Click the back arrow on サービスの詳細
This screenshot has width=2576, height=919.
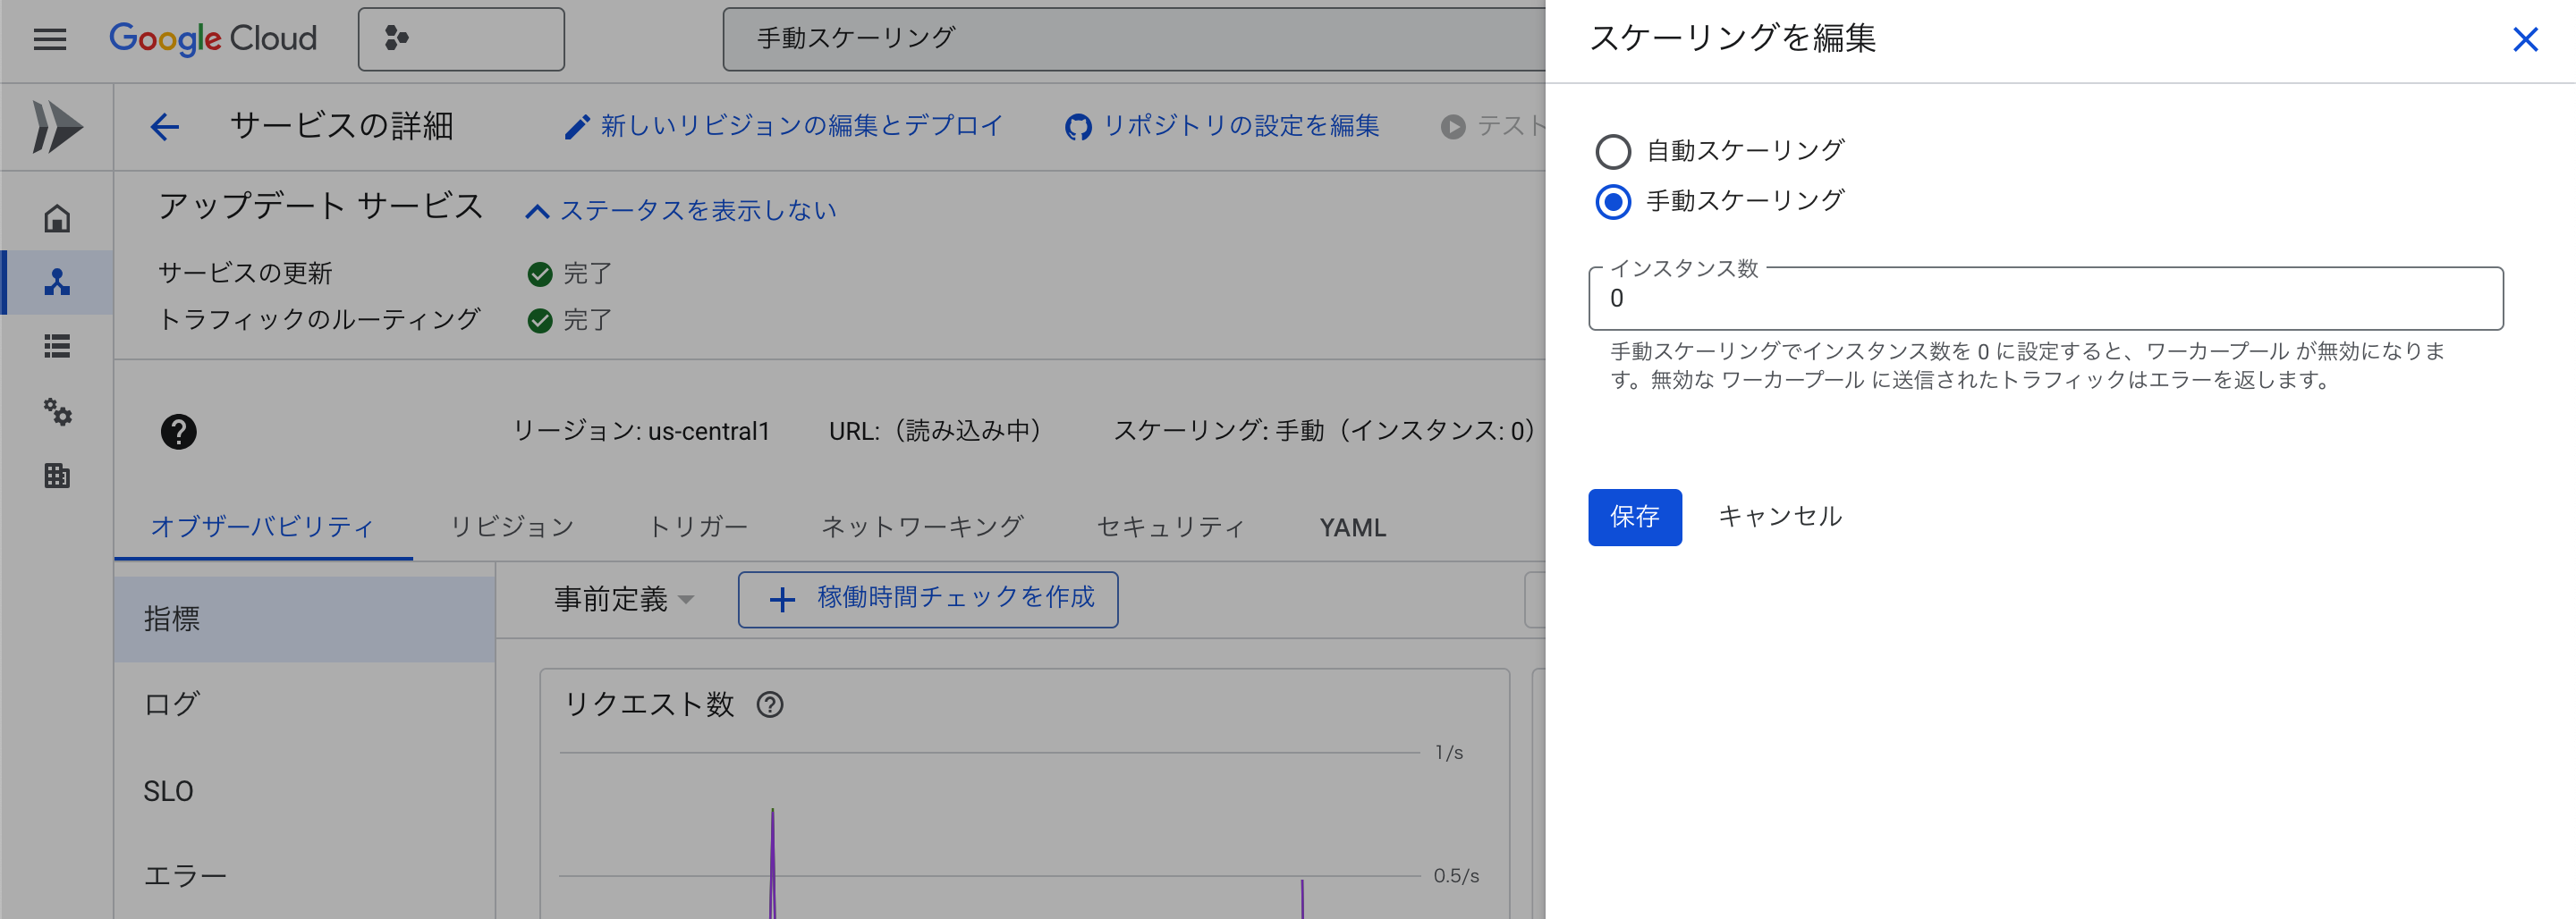pos(165,126)
